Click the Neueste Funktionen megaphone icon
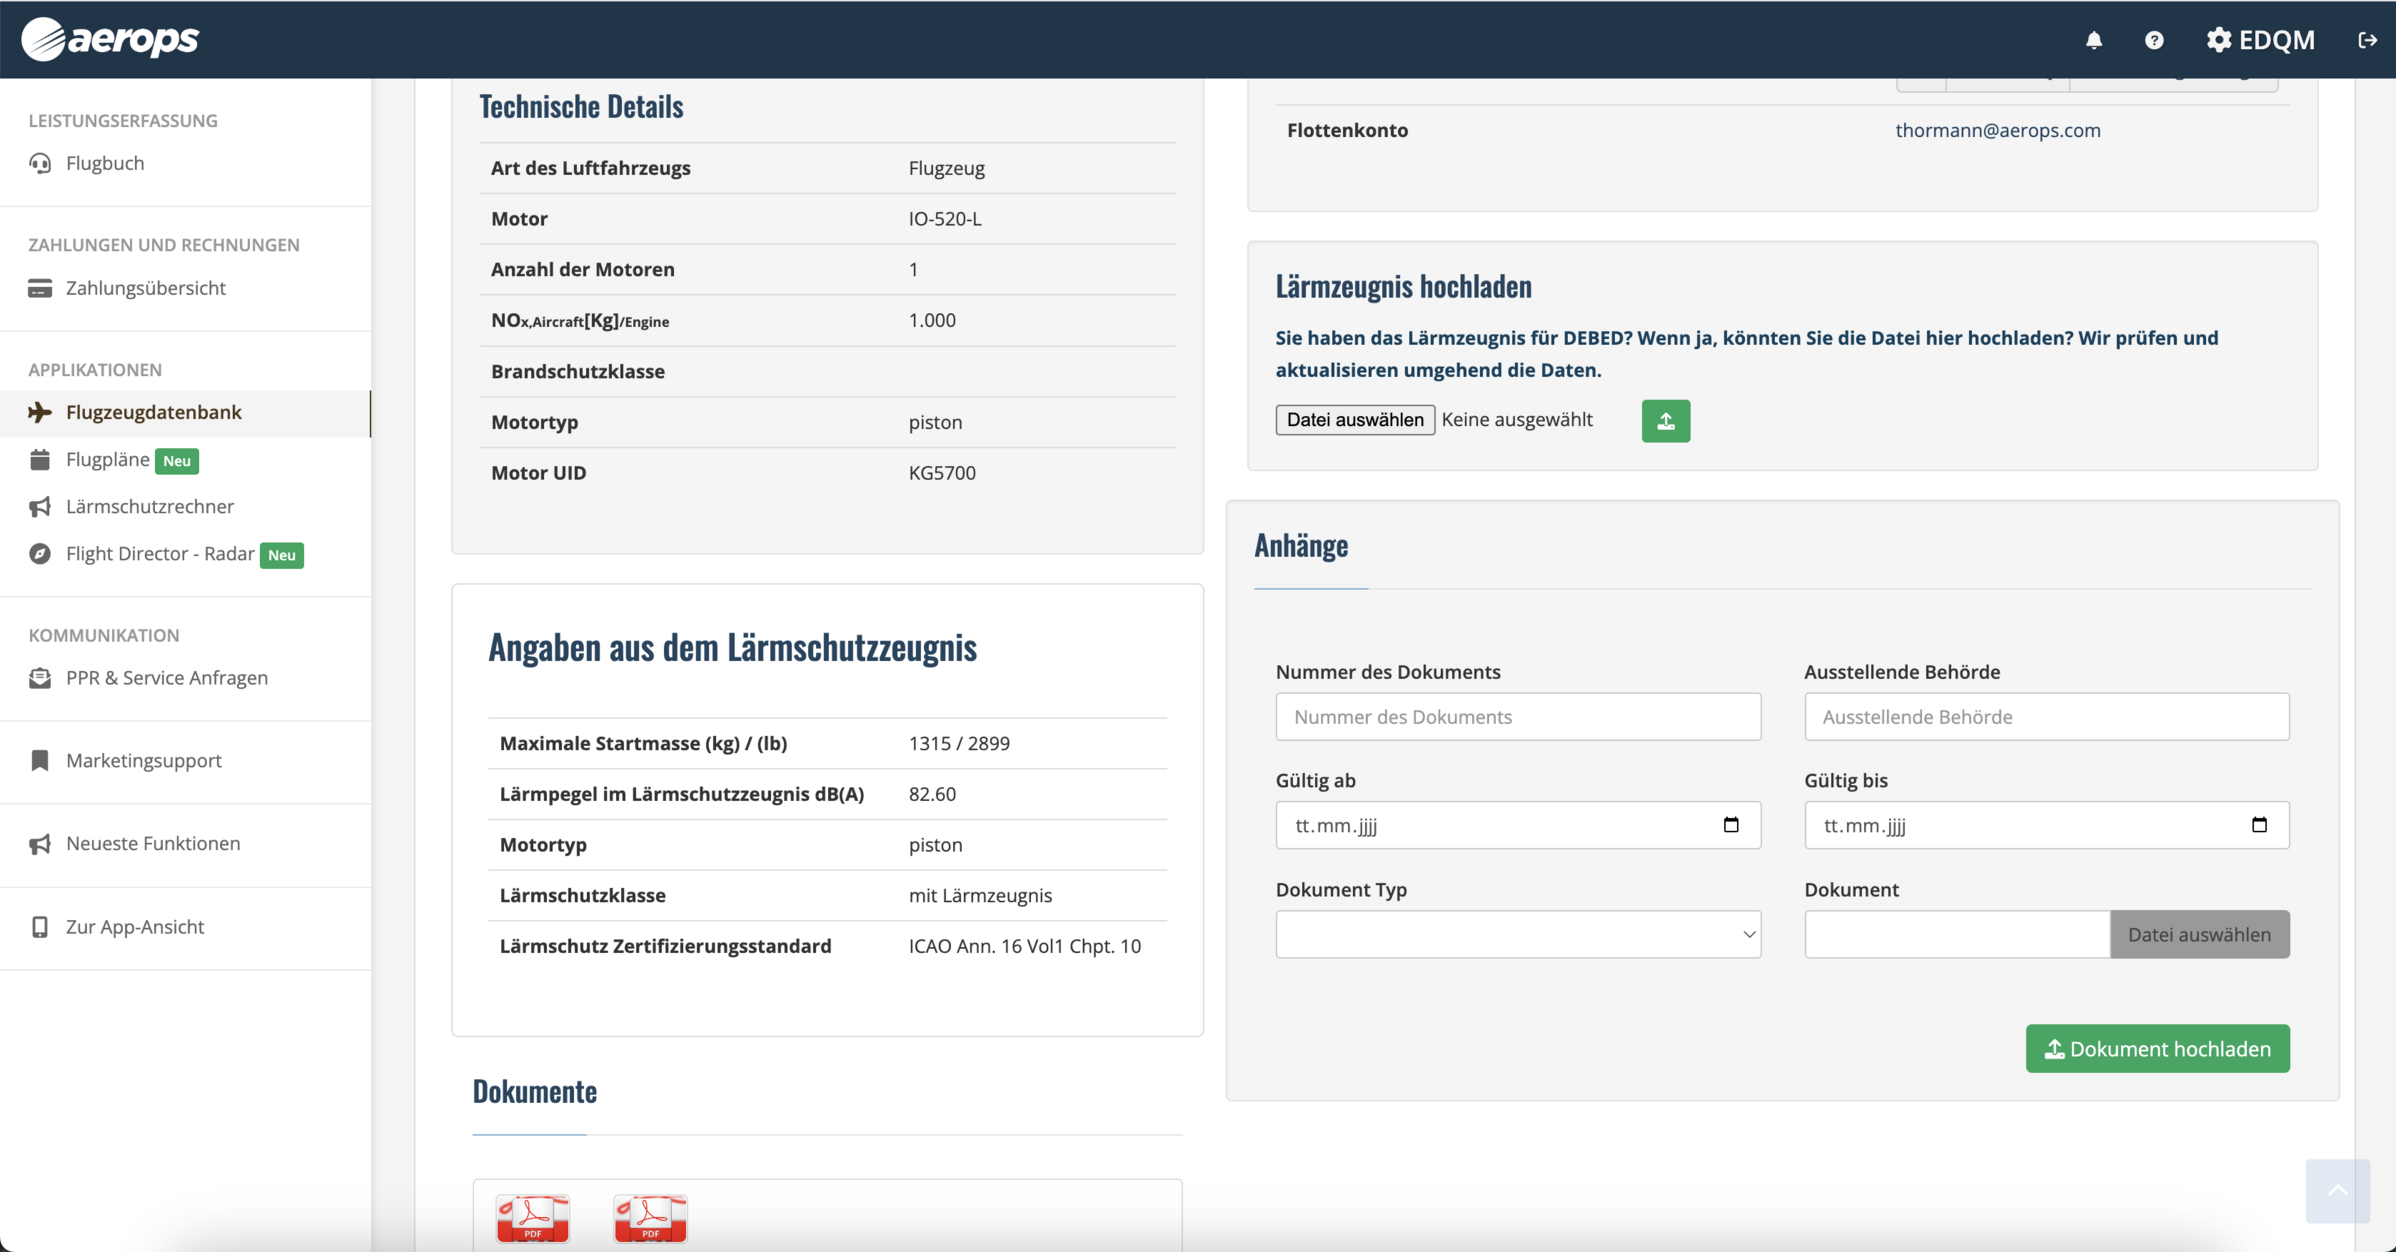The image size is (2396, 1252). [x=40, y=844]
